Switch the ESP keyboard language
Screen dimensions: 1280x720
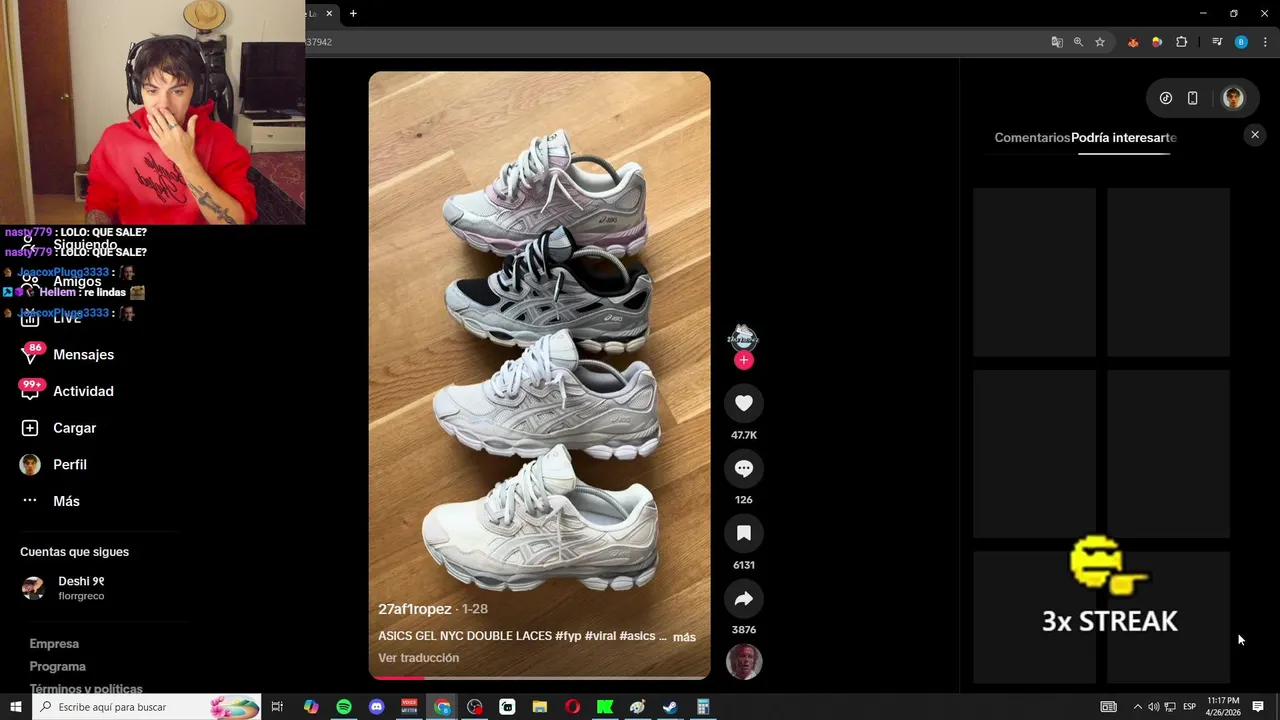(x=1190, y=707)
